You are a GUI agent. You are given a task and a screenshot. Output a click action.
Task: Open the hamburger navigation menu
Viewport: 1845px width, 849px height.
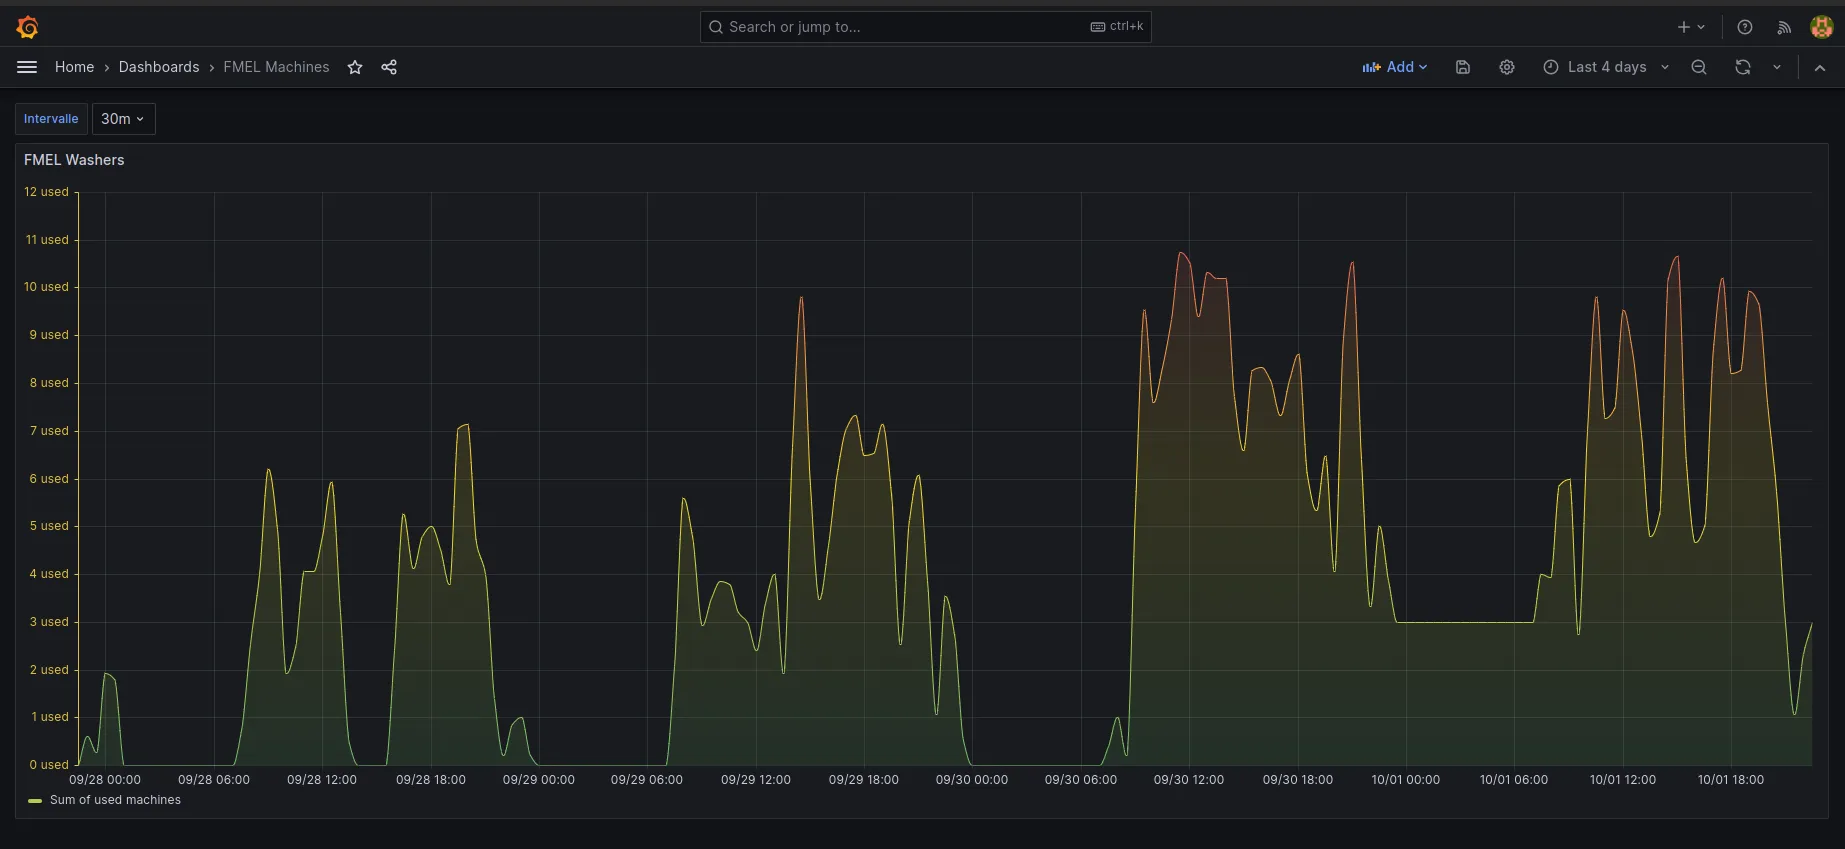pos(27,67)
